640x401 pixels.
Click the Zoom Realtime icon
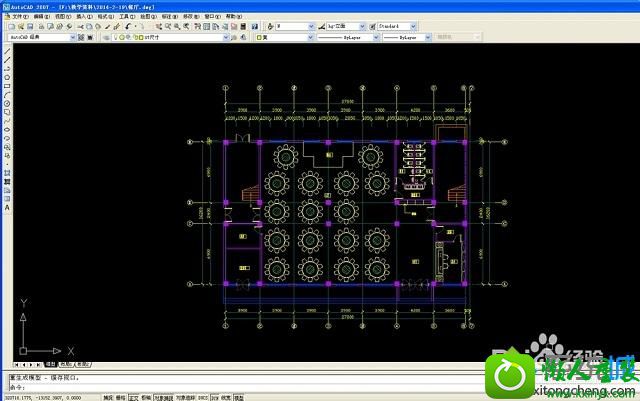(x=168, y=27)
